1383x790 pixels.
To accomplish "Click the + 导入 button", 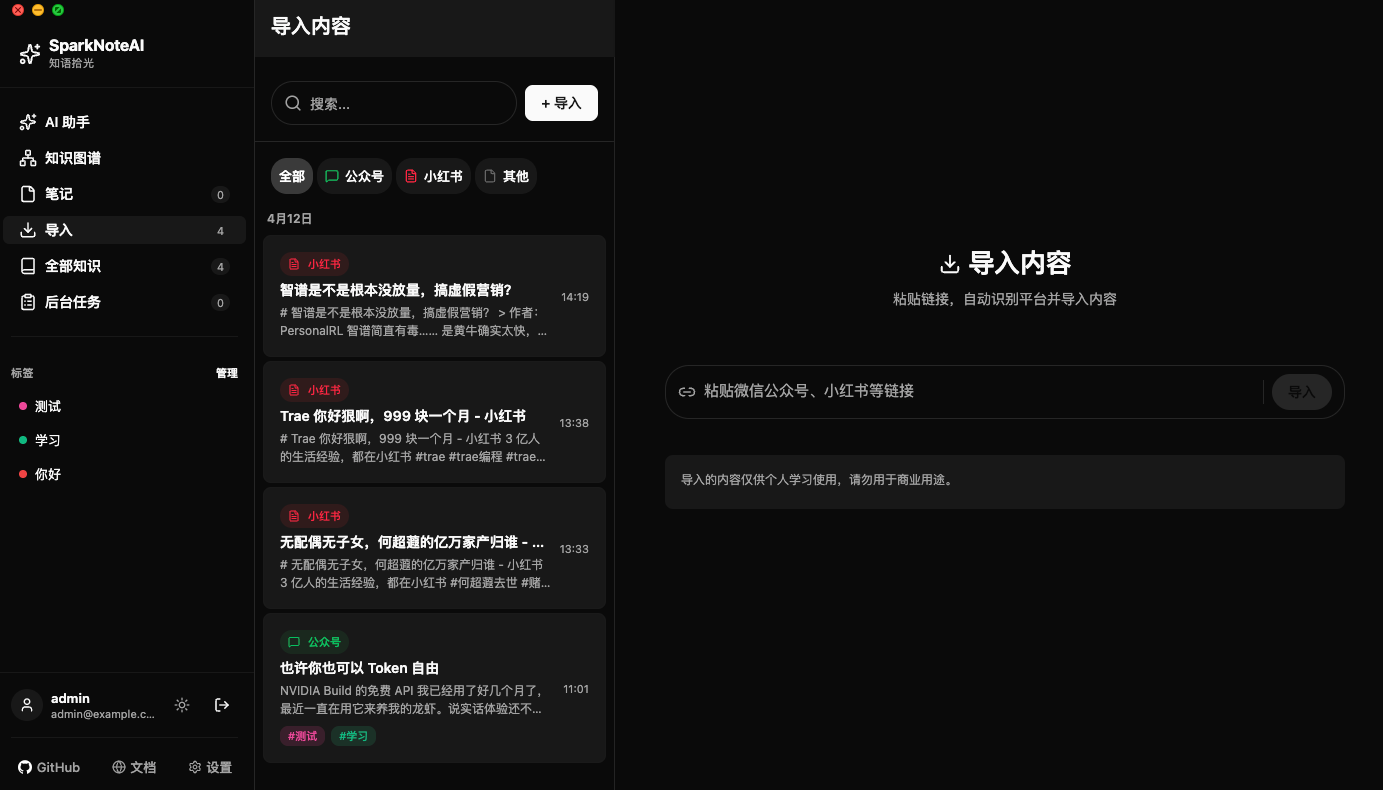I will click(x=561, y=102).
